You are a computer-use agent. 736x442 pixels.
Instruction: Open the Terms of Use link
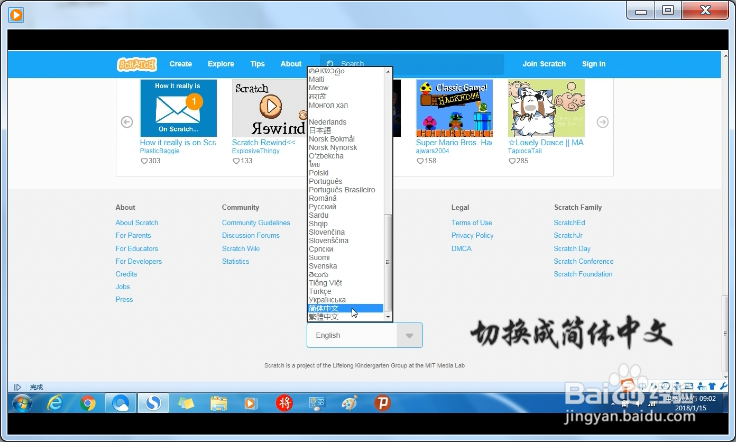click(x=472, y=222)
